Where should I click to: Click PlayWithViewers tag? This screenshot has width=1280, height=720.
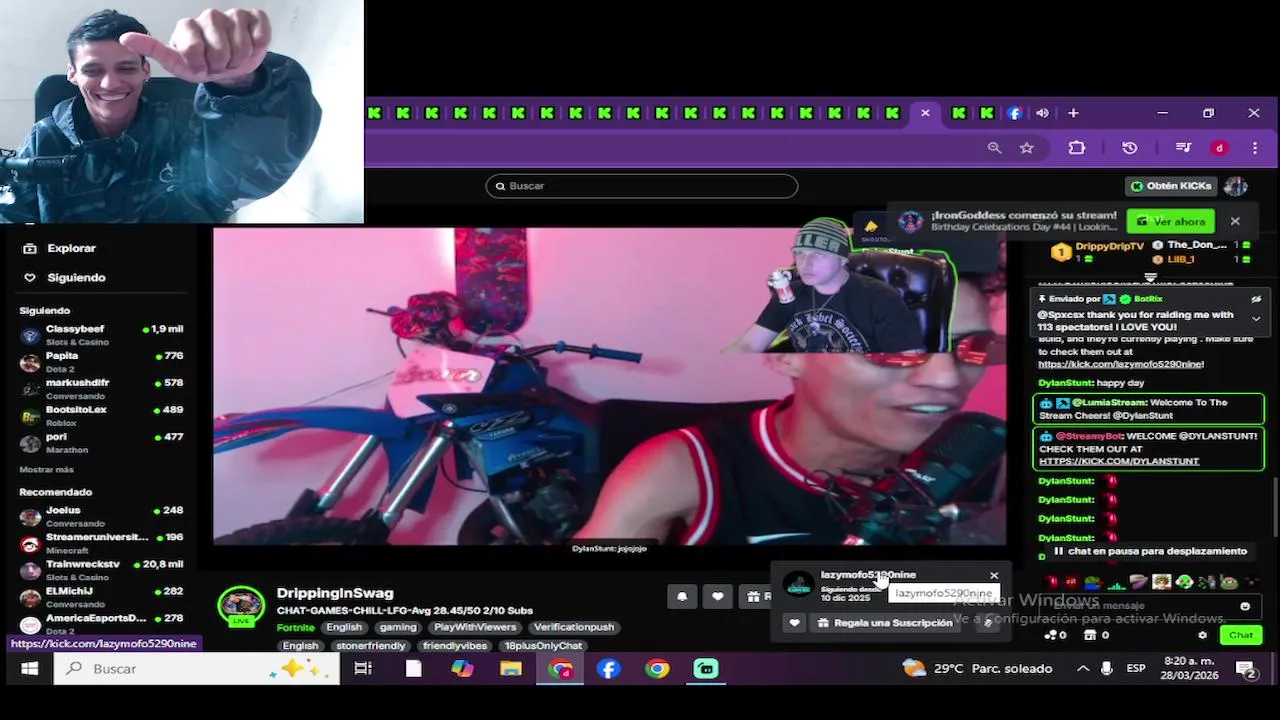click(x=475, y=627)
